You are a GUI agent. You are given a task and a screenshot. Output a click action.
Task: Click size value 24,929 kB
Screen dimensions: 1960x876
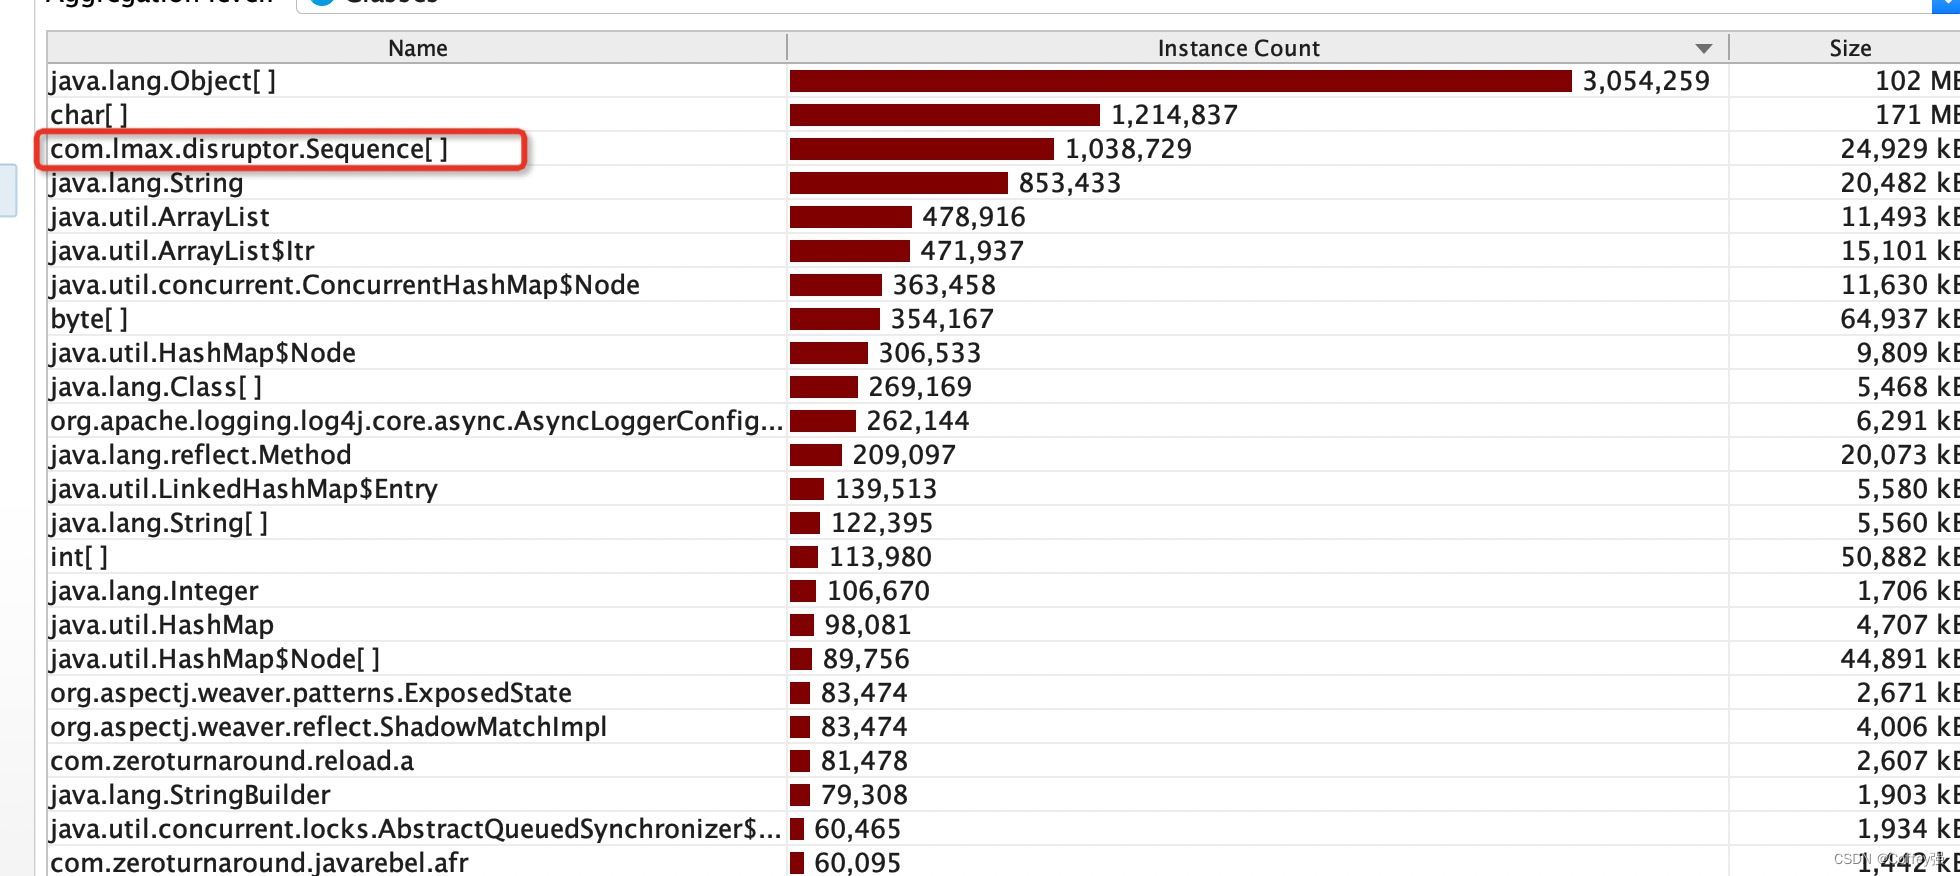[x=1900, y=149]
